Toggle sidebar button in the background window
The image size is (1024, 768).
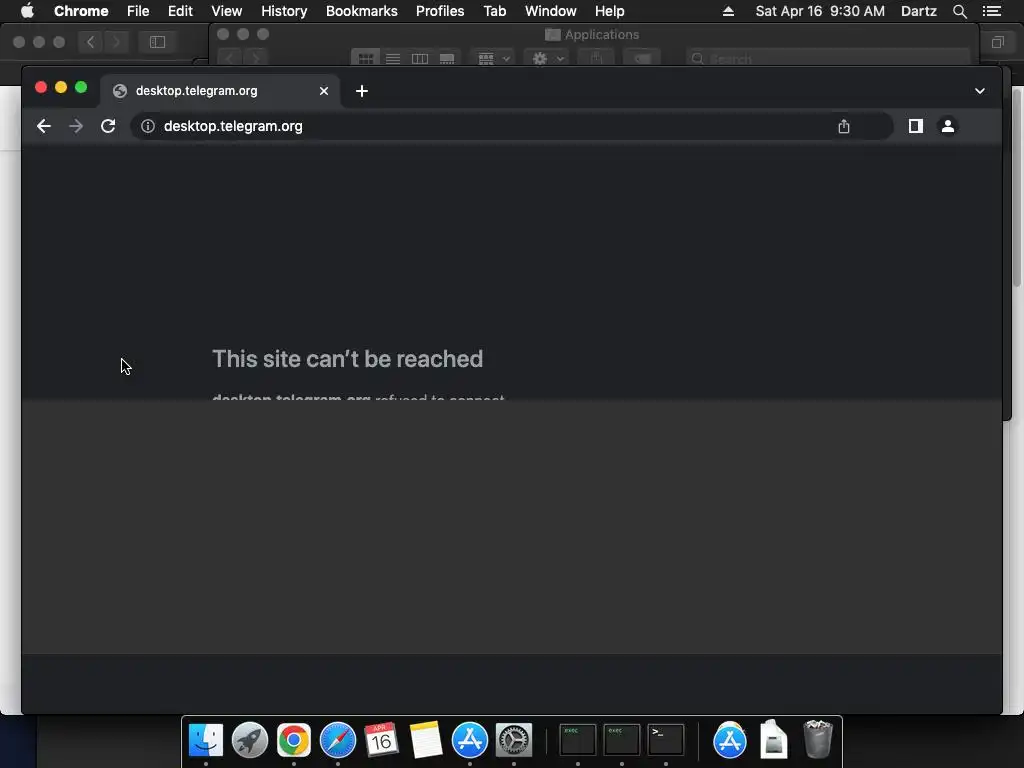click(x=157, y=42)
